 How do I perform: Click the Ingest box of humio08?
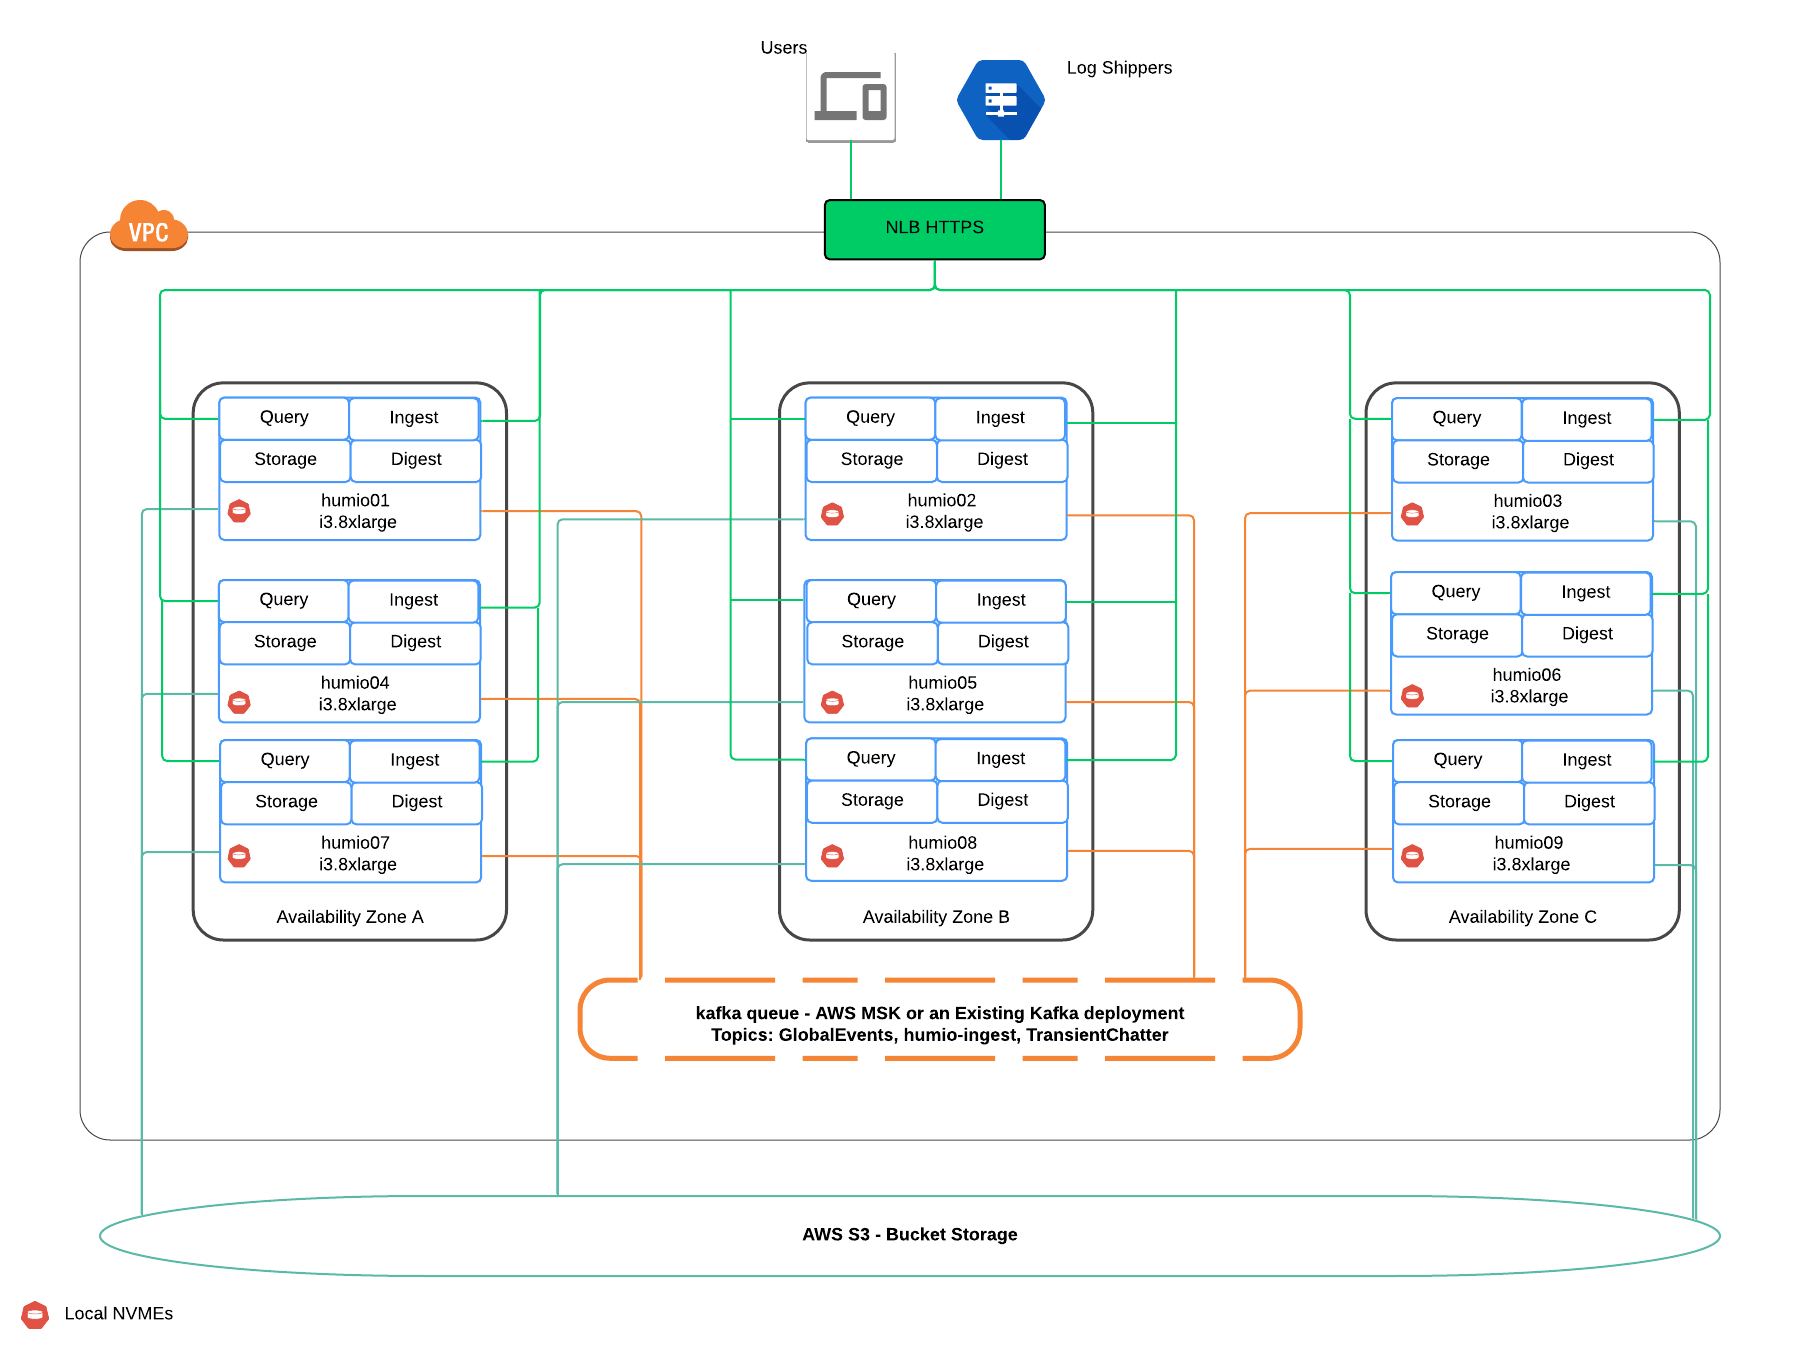pyautogui.click(x=1001, y=759)
